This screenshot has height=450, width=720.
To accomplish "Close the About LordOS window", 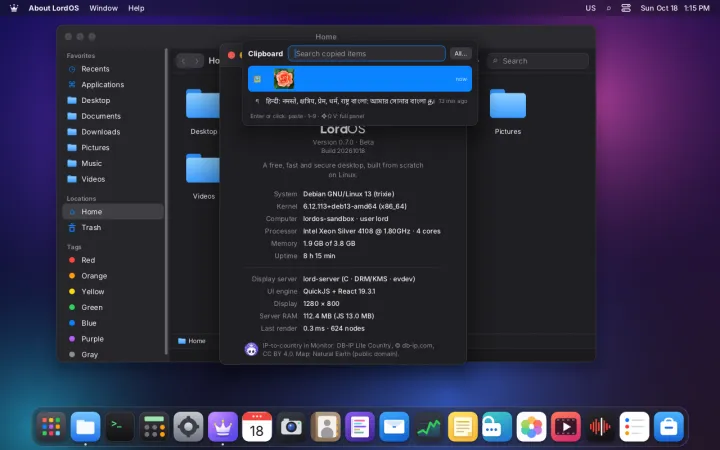I will (x=231, y=55).
